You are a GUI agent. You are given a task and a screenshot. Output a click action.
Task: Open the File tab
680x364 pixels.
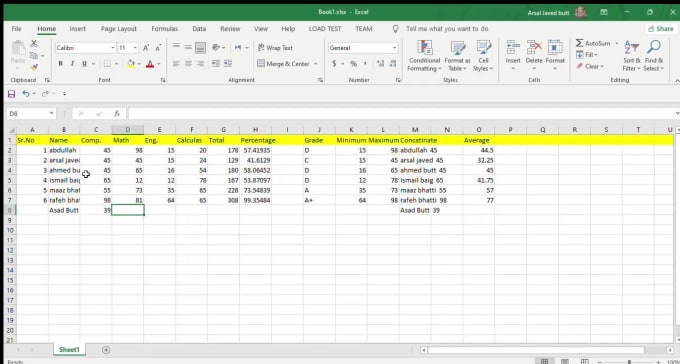pos(16,29)
